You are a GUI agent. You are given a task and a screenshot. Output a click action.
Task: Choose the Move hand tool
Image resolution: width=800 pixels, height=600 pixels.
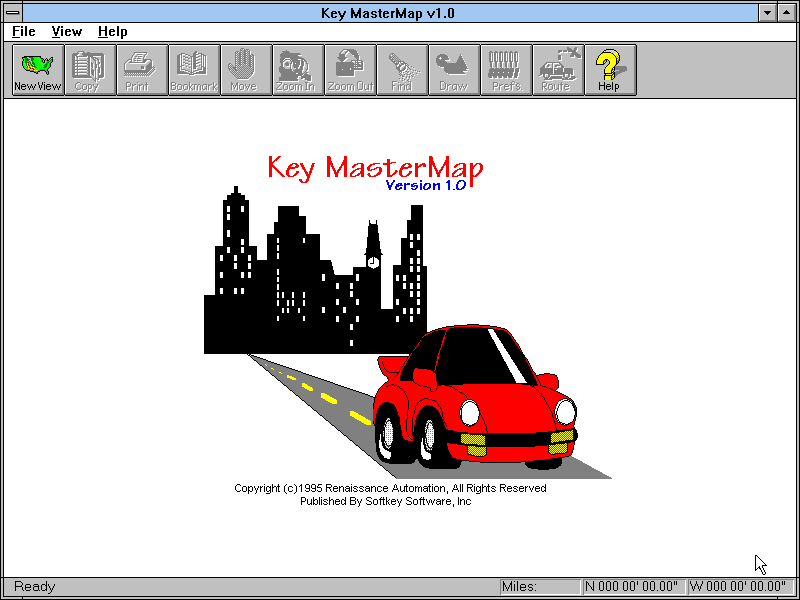[x=246, y=70]
